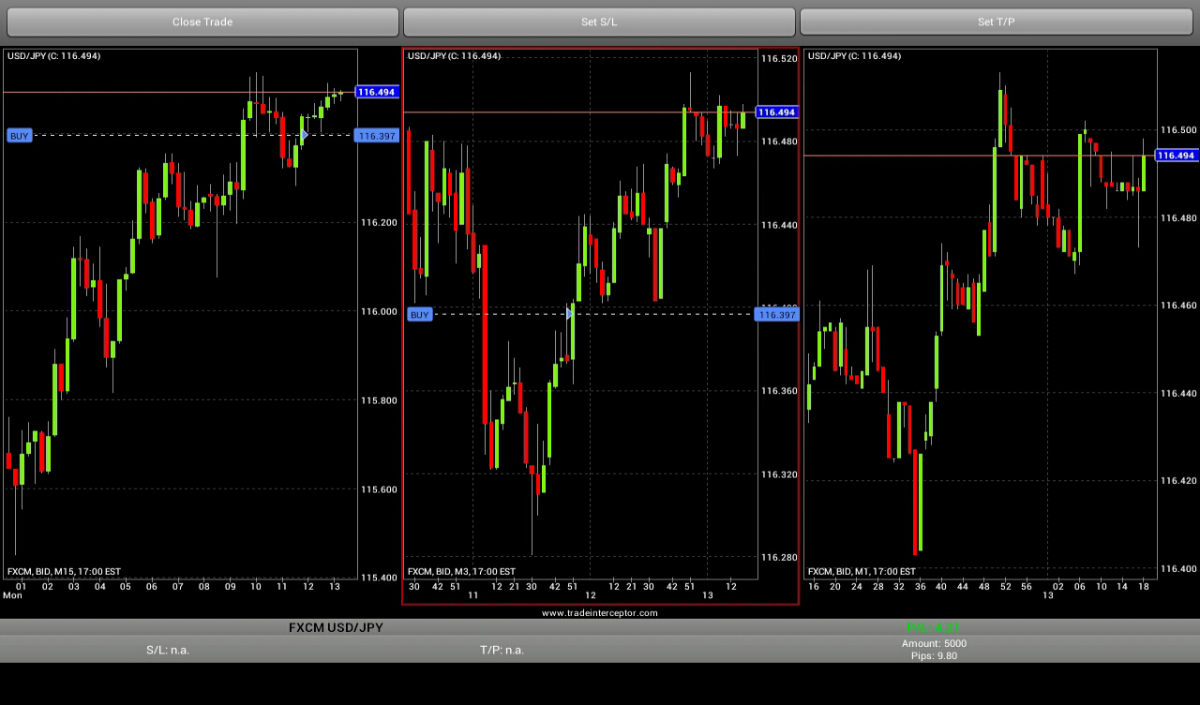Click the blue entry triangle marker on M3 chart
This screenshot has width=1200, height=705.
pos(570,314)
